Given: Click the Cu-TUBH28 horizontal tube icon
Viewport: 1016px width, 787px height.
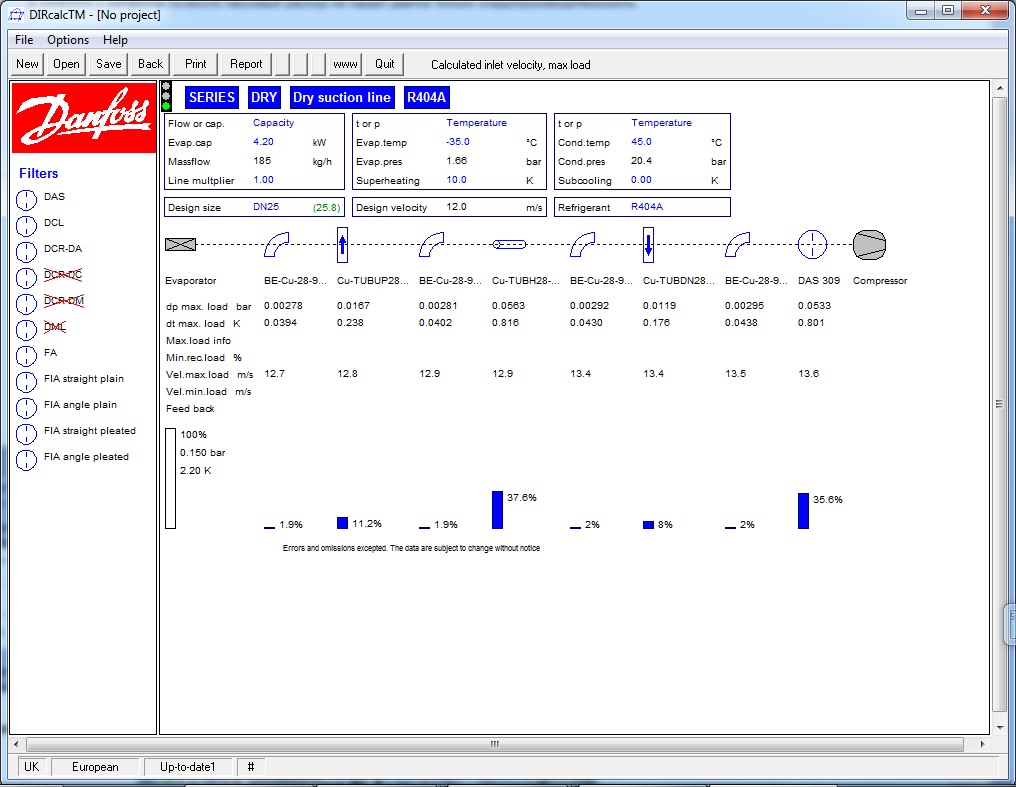Looking at the screenshot, I should tap(509, 244).
